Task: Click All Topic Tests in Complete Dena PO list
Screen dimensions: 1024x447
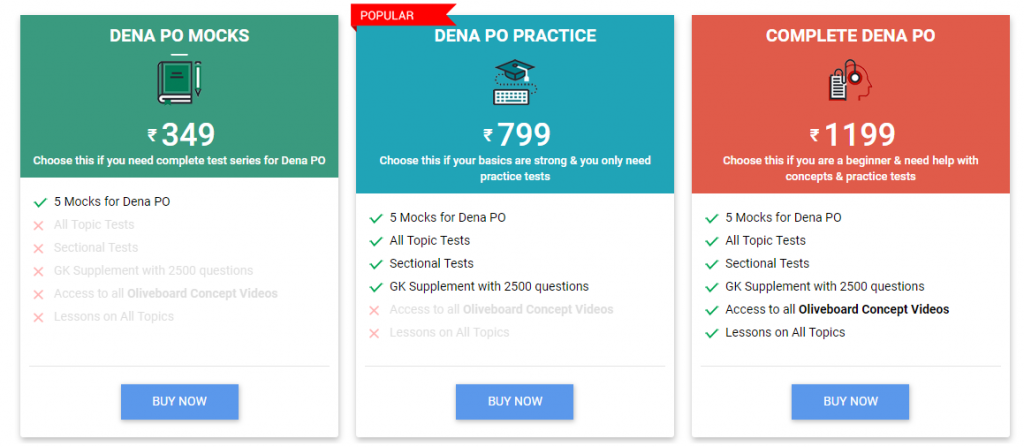Action: click(765, 240)
